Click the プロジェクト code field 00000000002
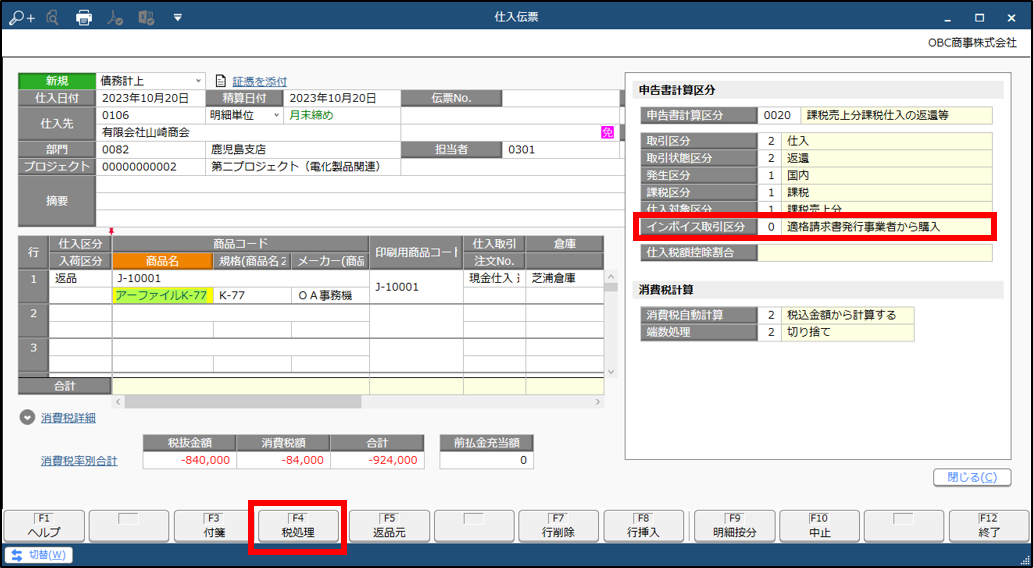This screenshot has height=568, width=1033. pyautogui.click(x=151, y=167)
